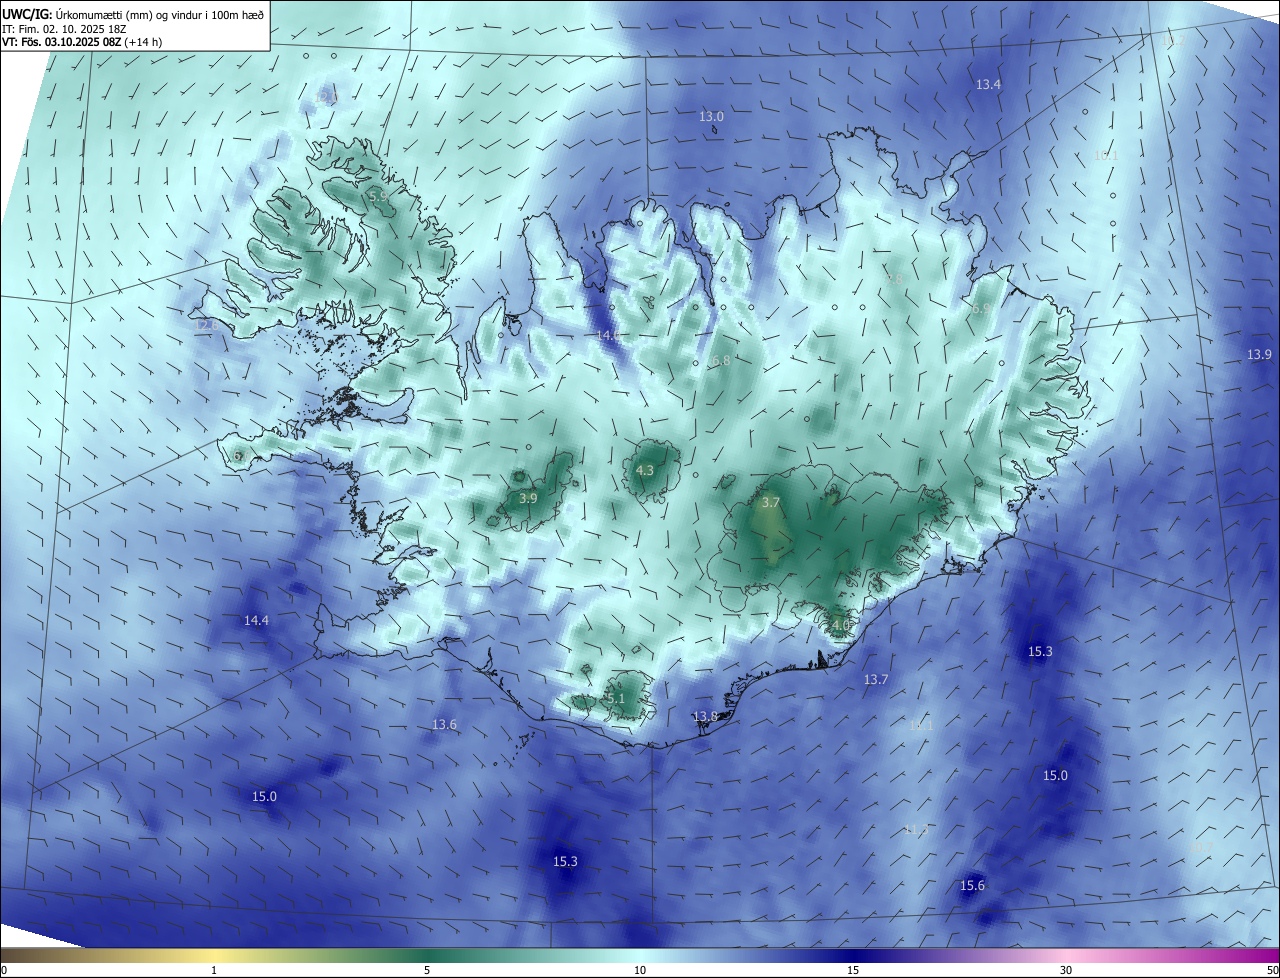
Task: Click the 4.0 value label
Action: [840, 626]
